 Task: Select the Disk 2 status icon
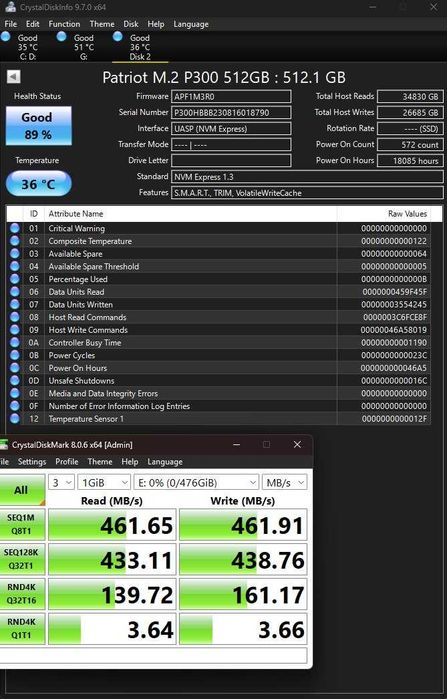click(118, 37)
